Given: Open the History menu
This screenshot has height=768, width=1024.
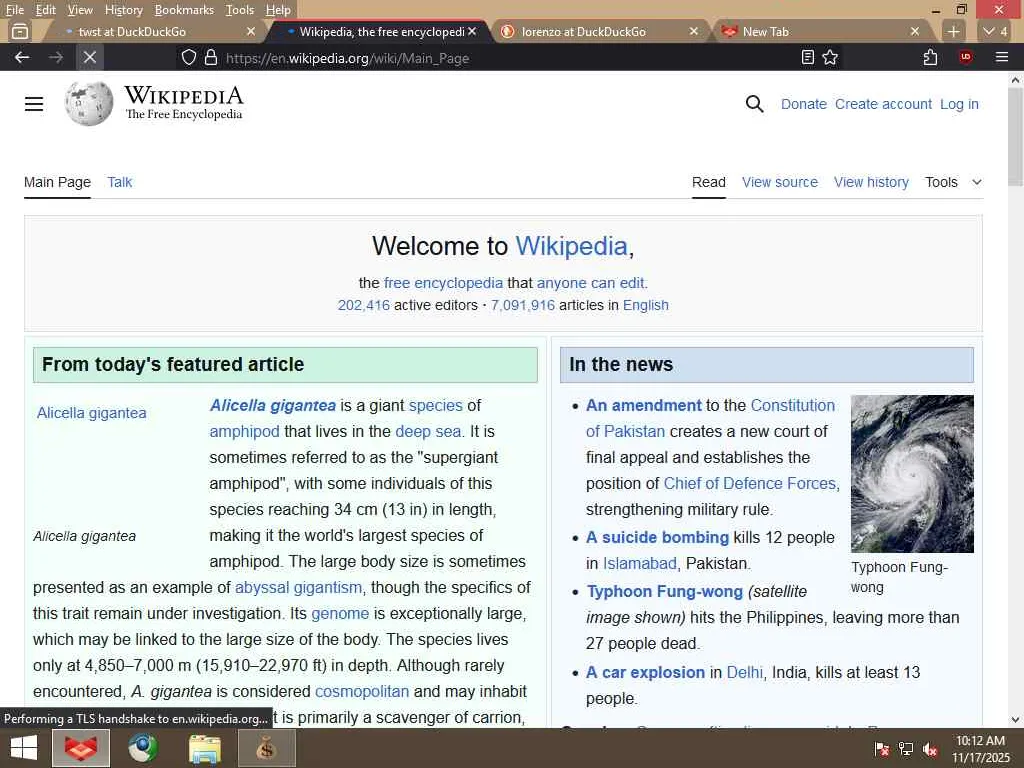Looking at the screenshot, I should click(x=123, y=10).
